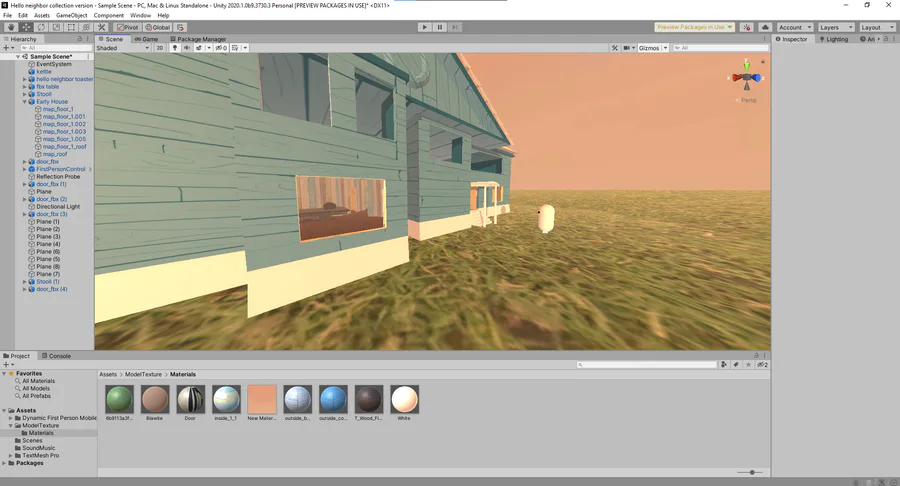Collapse the Early House object
This screenshot has height=486, width=900.
point(25,102)
